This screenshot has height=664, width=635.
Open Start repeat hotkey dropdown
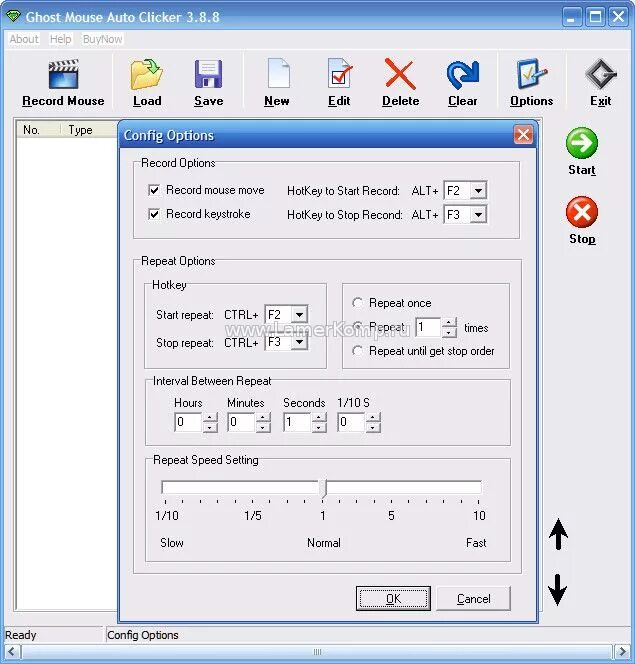(x=300, y=315)
